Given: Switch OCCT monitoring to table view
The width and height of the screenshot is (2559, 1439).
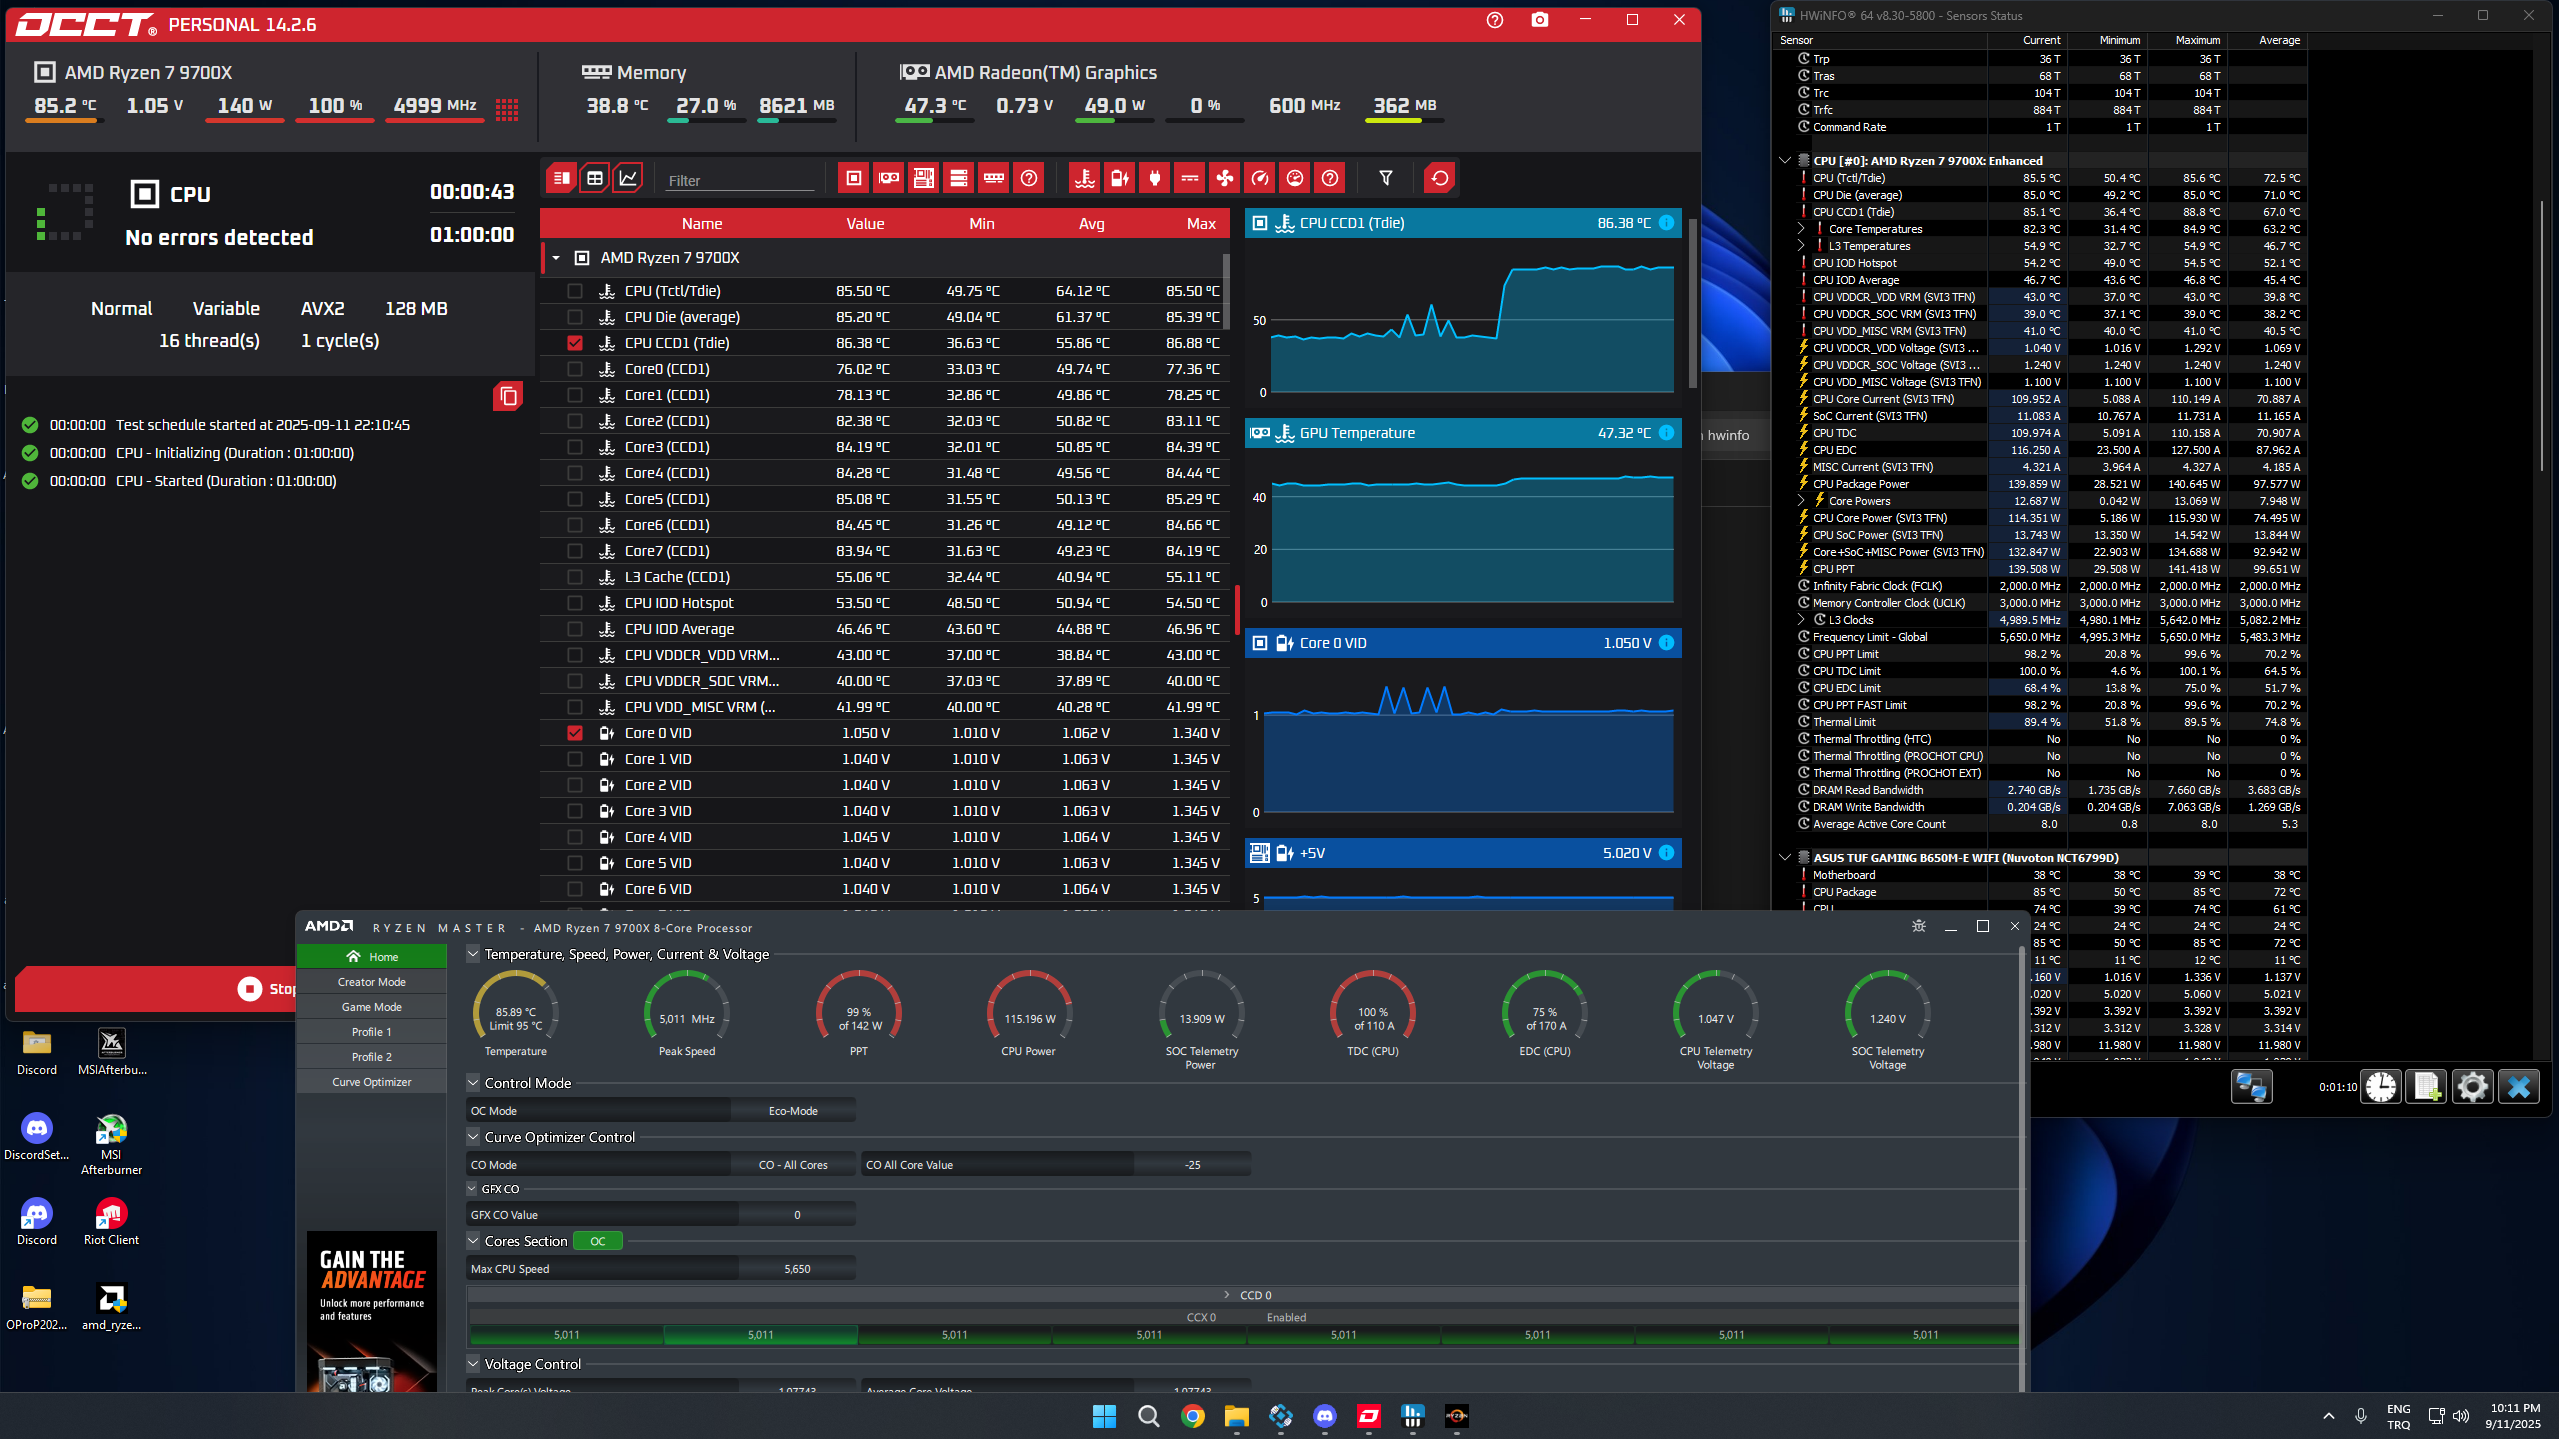Looking at the screenshot, I should [x=595, y=178].
